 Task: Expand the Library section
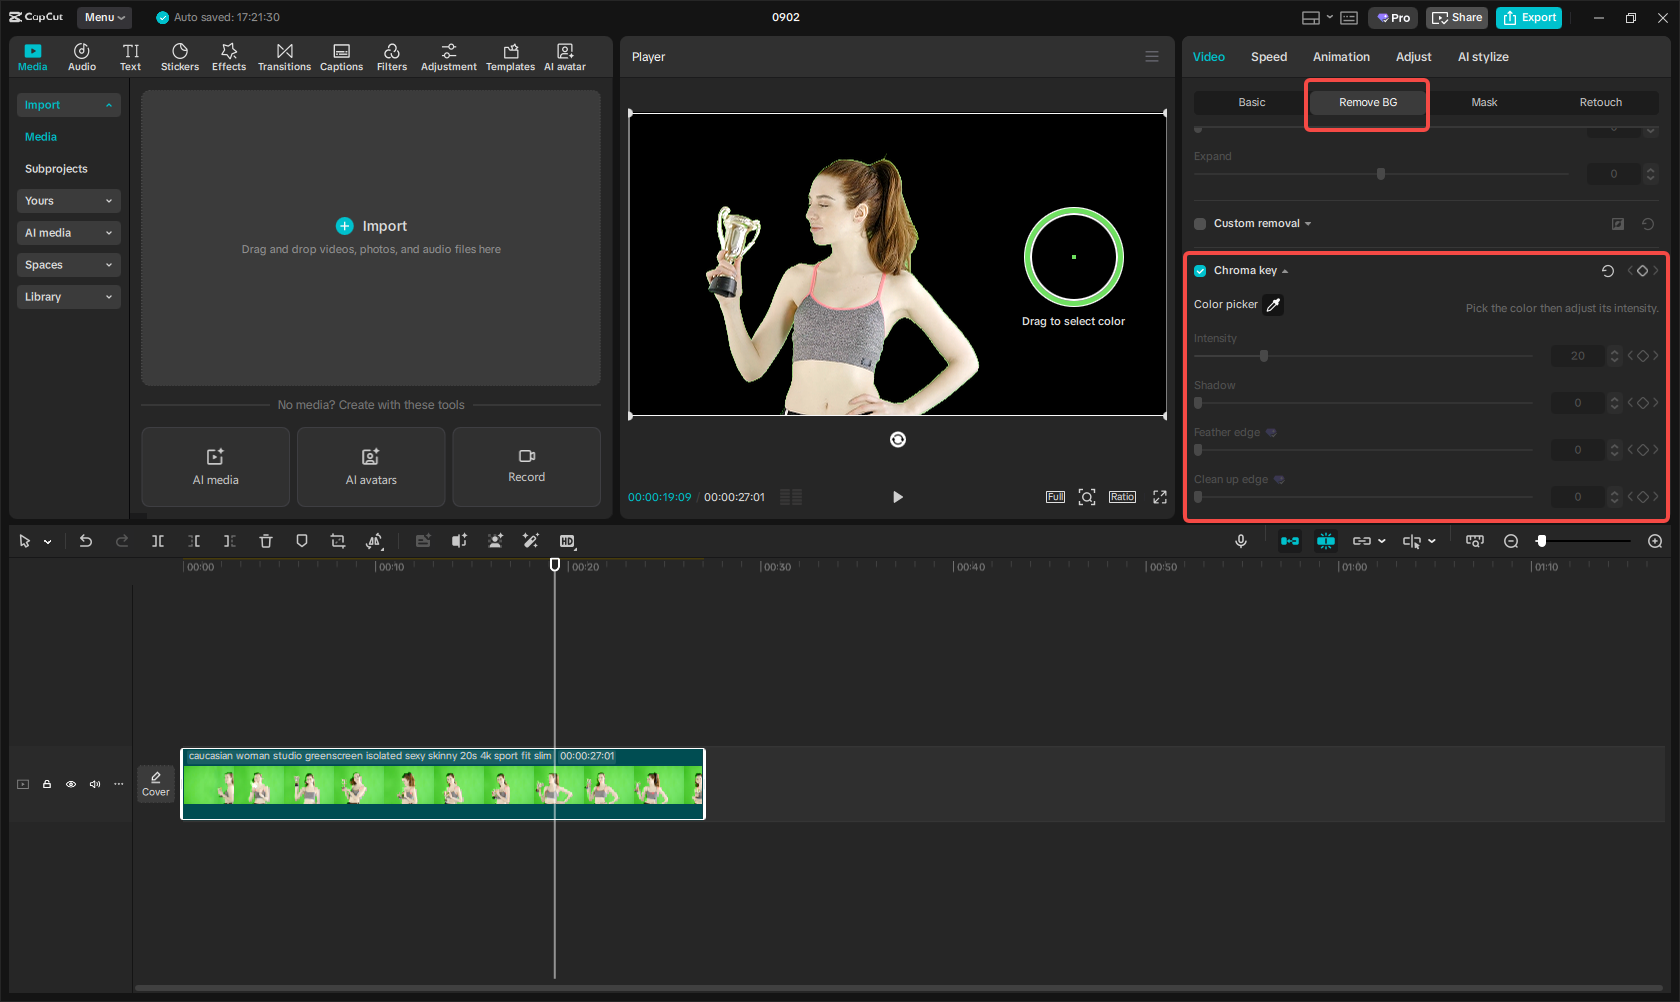pos(68,297)
